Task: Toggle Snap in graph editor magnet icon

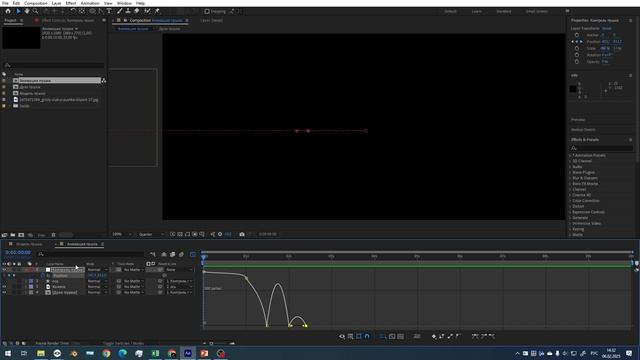Action: click(x=367, y=336)
